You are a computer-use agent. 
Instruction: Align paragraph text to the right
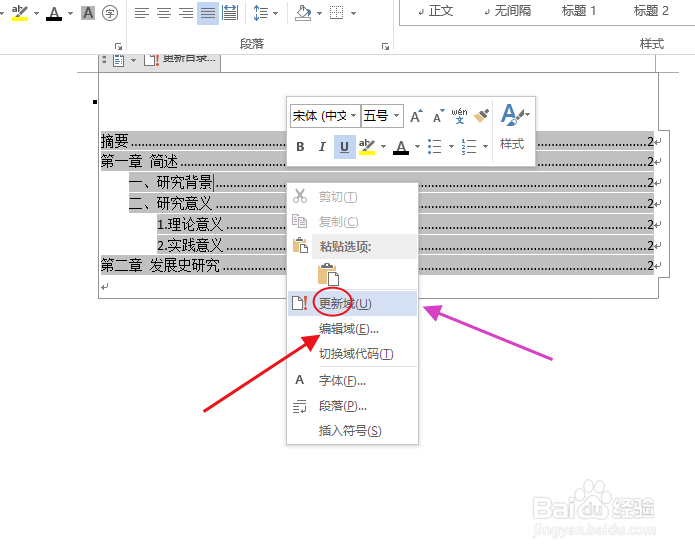coord(186,13)
